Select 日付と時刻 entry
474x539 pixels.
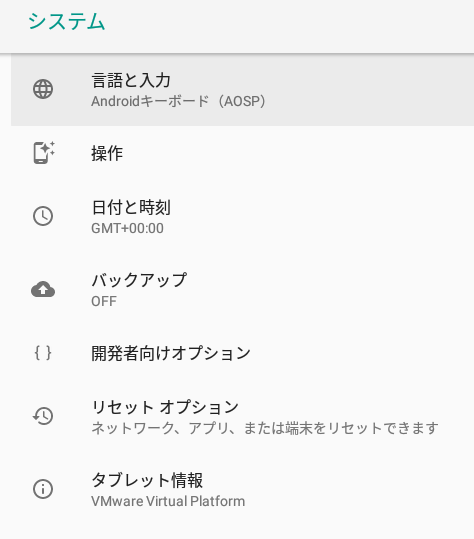click(242, 217)
